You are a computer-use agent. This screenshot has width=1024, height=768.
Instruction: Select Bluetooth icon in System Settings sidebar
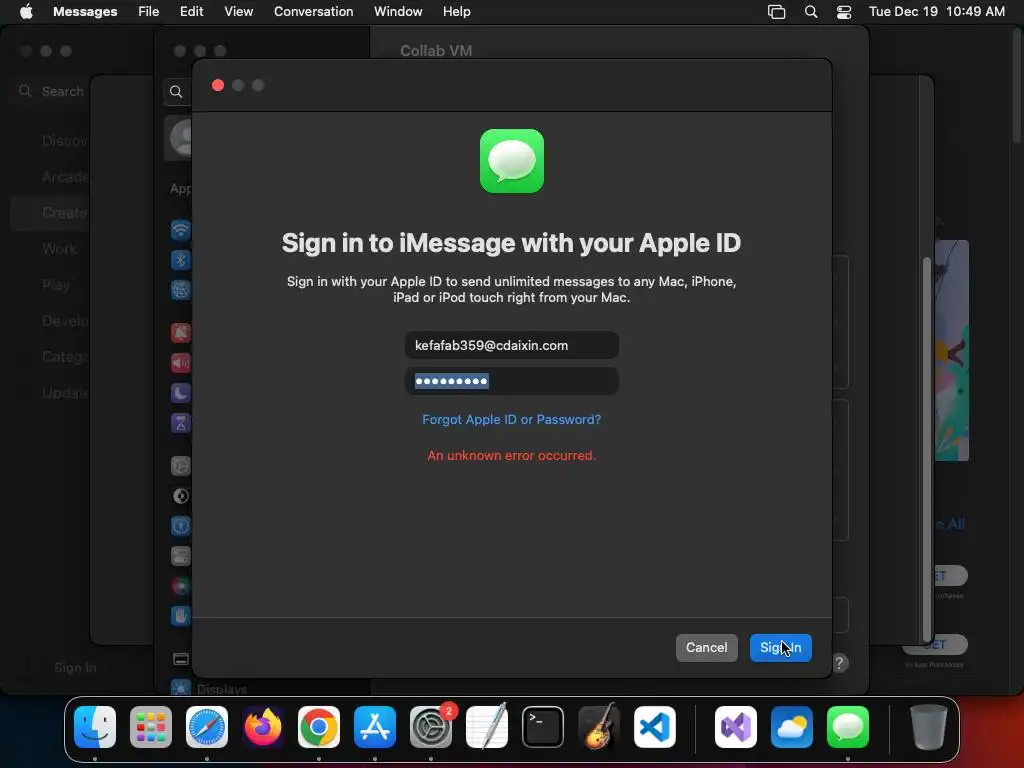[x=181, y=260]
